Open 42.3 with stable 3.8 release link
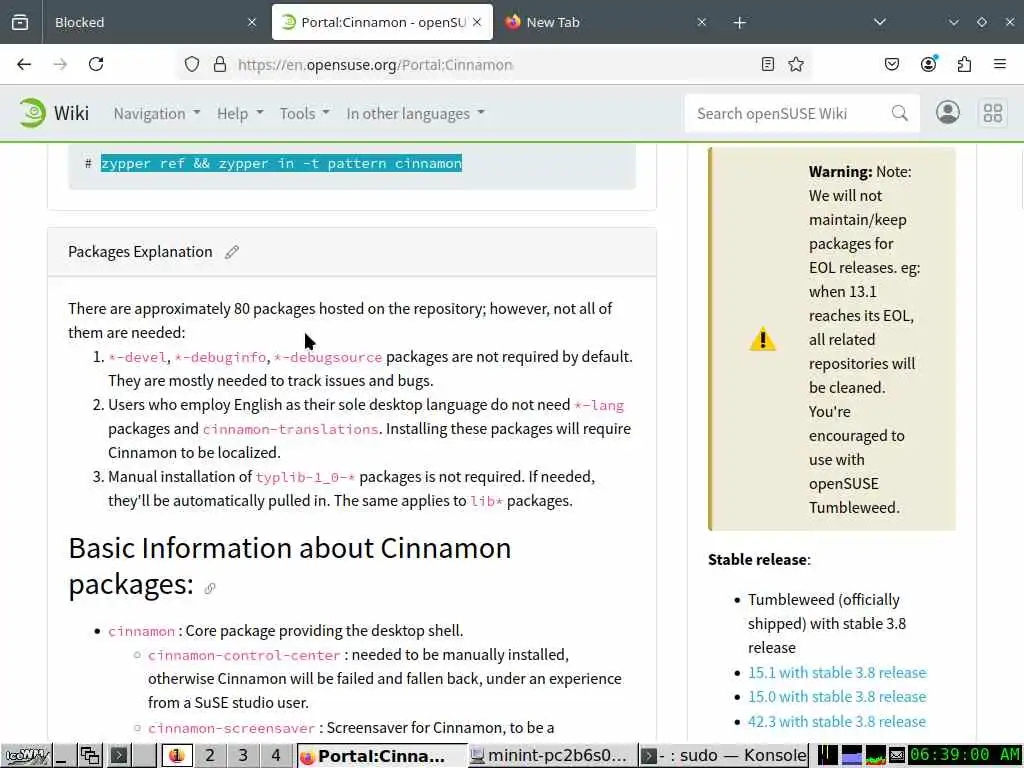Screen dimensions: 1024x768 tap(837, 722)
